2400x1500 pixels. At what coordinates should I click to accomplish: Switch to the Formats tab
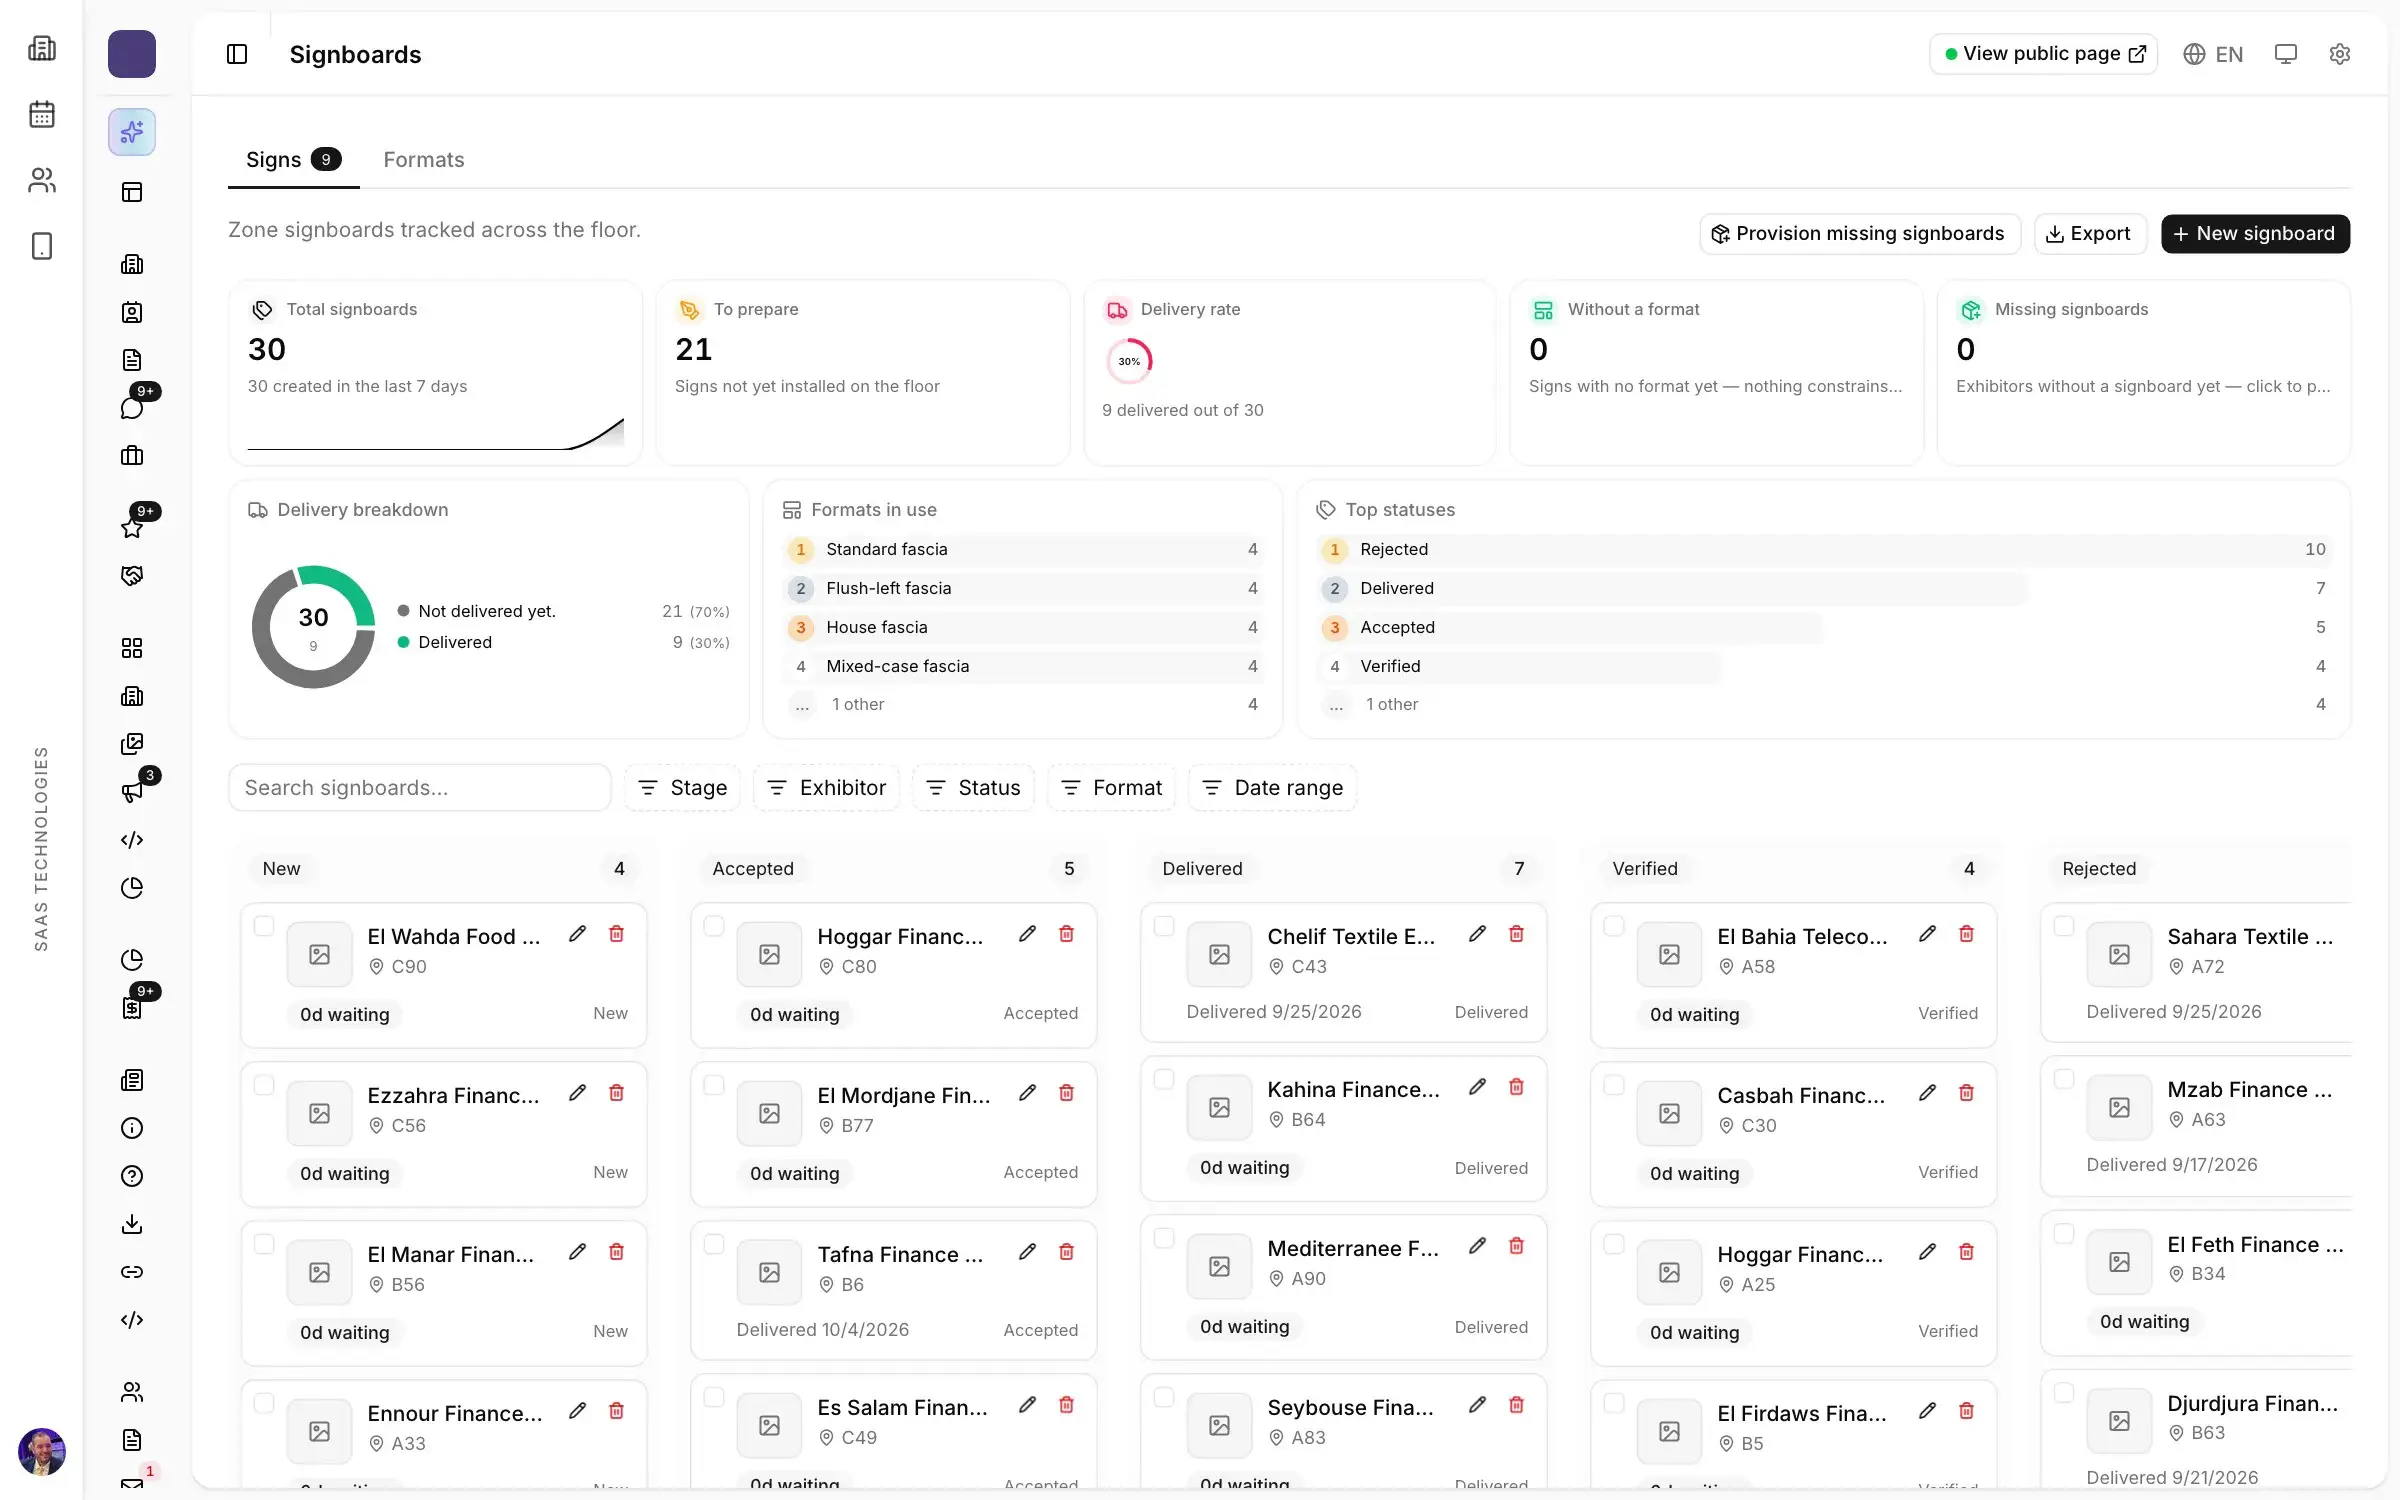click(x=424, y=160)
